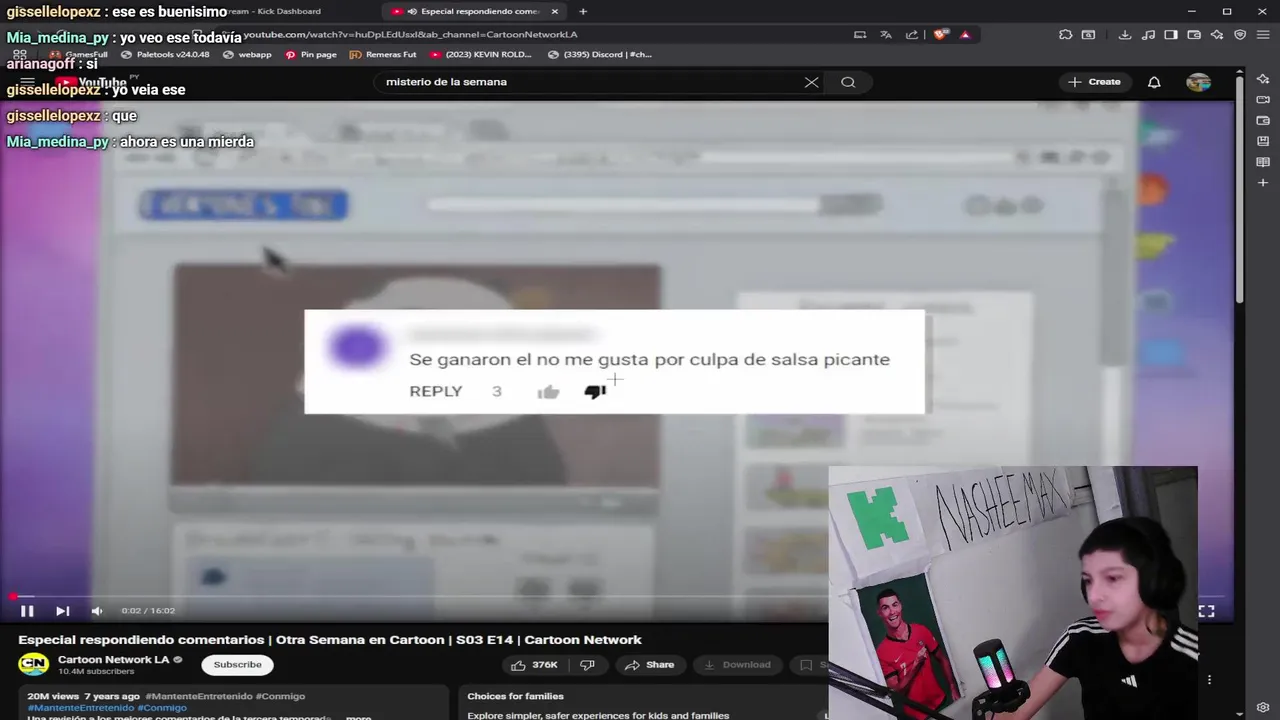This screenshot has width=1280, height=720.
Task: Open the (3395) Discord bookmark
Action: pos(600,55)
